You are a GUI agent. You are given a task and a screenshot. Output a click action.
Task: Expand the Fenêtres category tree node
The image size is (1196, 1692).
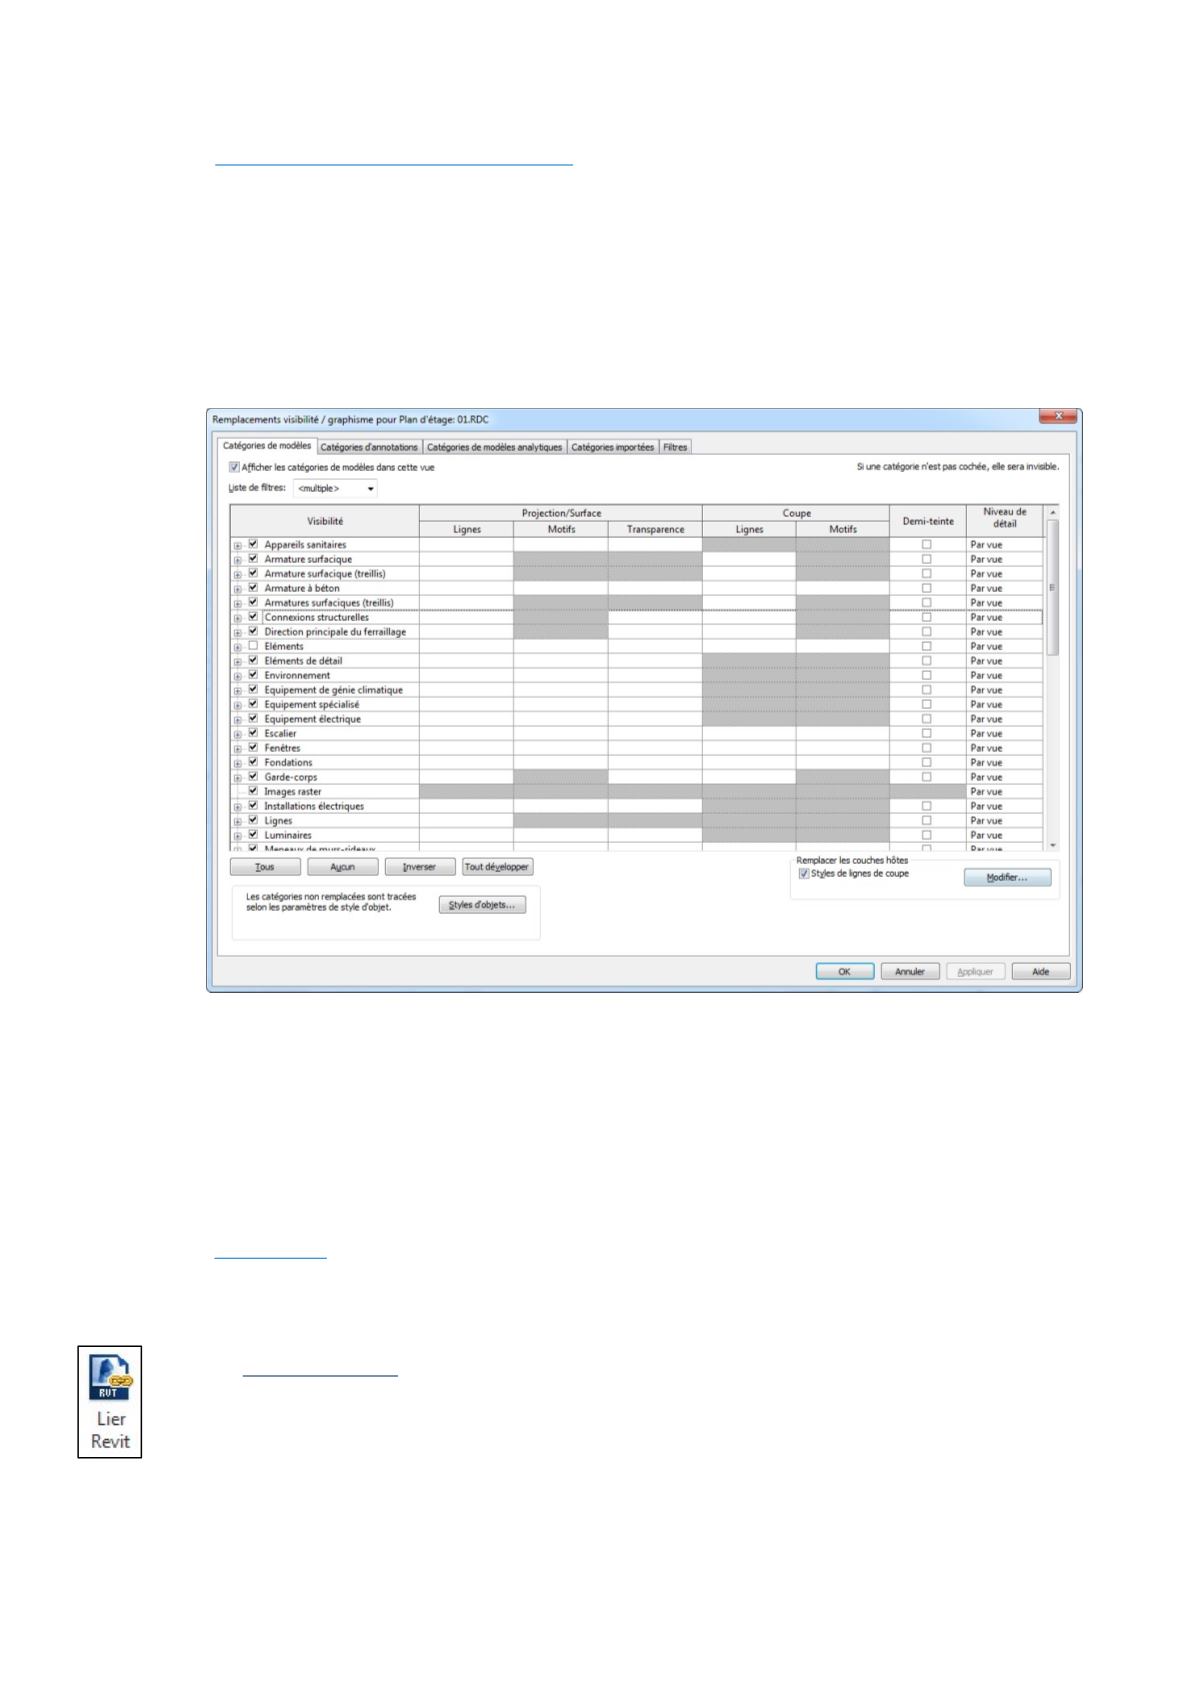coord(238,749)
